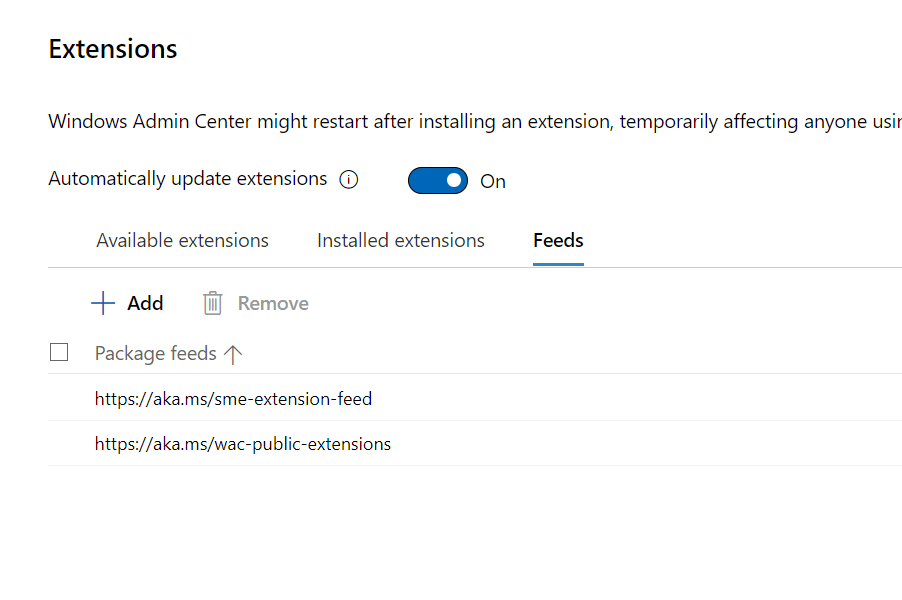Click the trash can Remove icon

[212, 303]
